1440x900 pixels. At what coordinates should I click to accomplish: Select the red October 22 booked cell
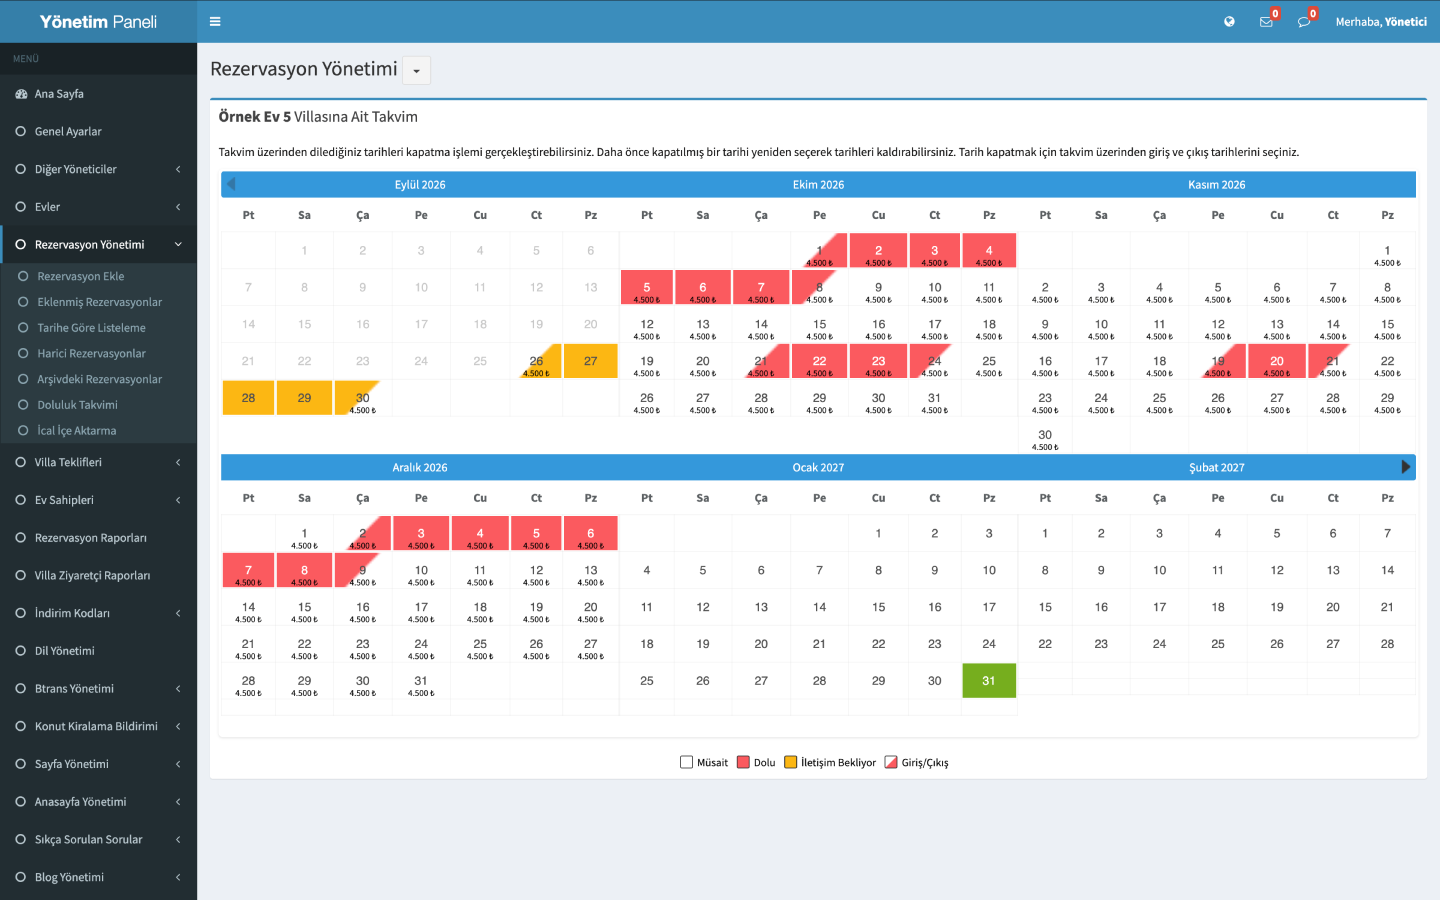pyautogui.click(x=819, y=361)
